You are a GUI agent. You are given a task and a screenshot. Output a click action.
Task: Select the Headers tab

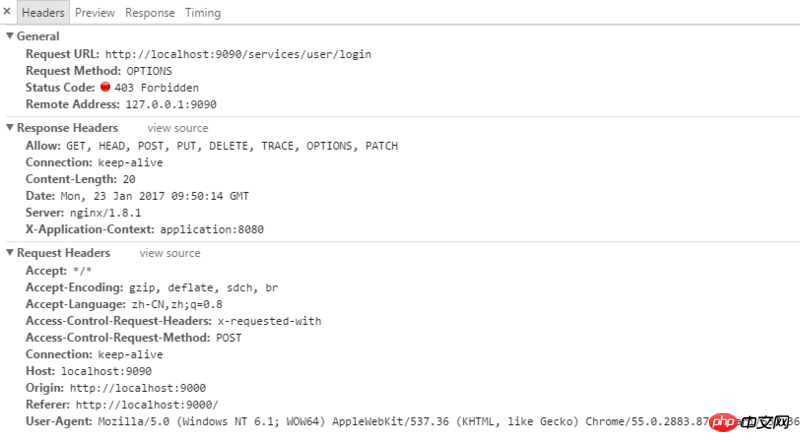[x=43, y=13]
